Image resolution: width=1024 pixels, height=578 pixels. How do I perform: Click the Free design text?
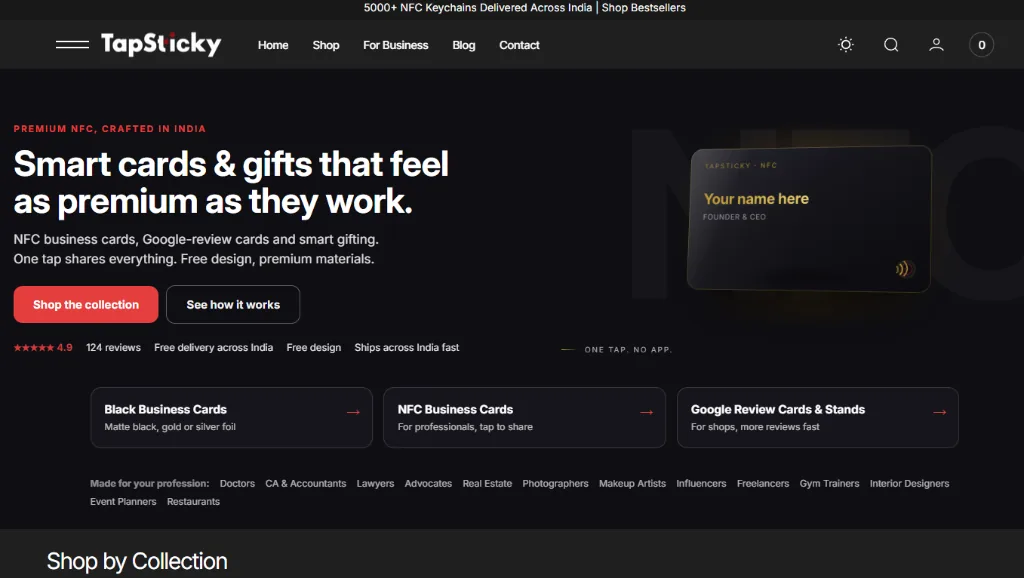pyautogui.click(x=313, y=347)
